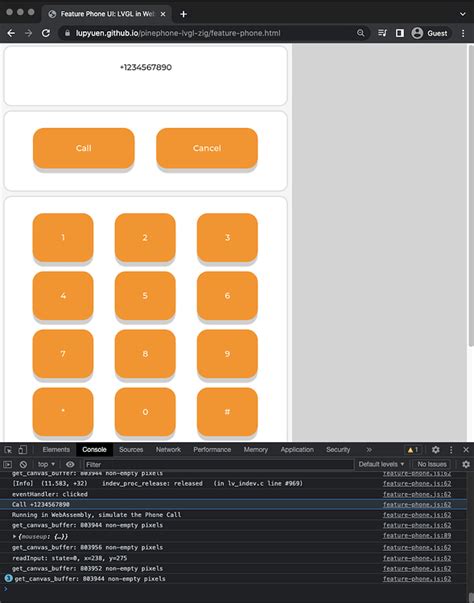Open the Default levels dropdown
Screen dimensions: 474x603
381,464
